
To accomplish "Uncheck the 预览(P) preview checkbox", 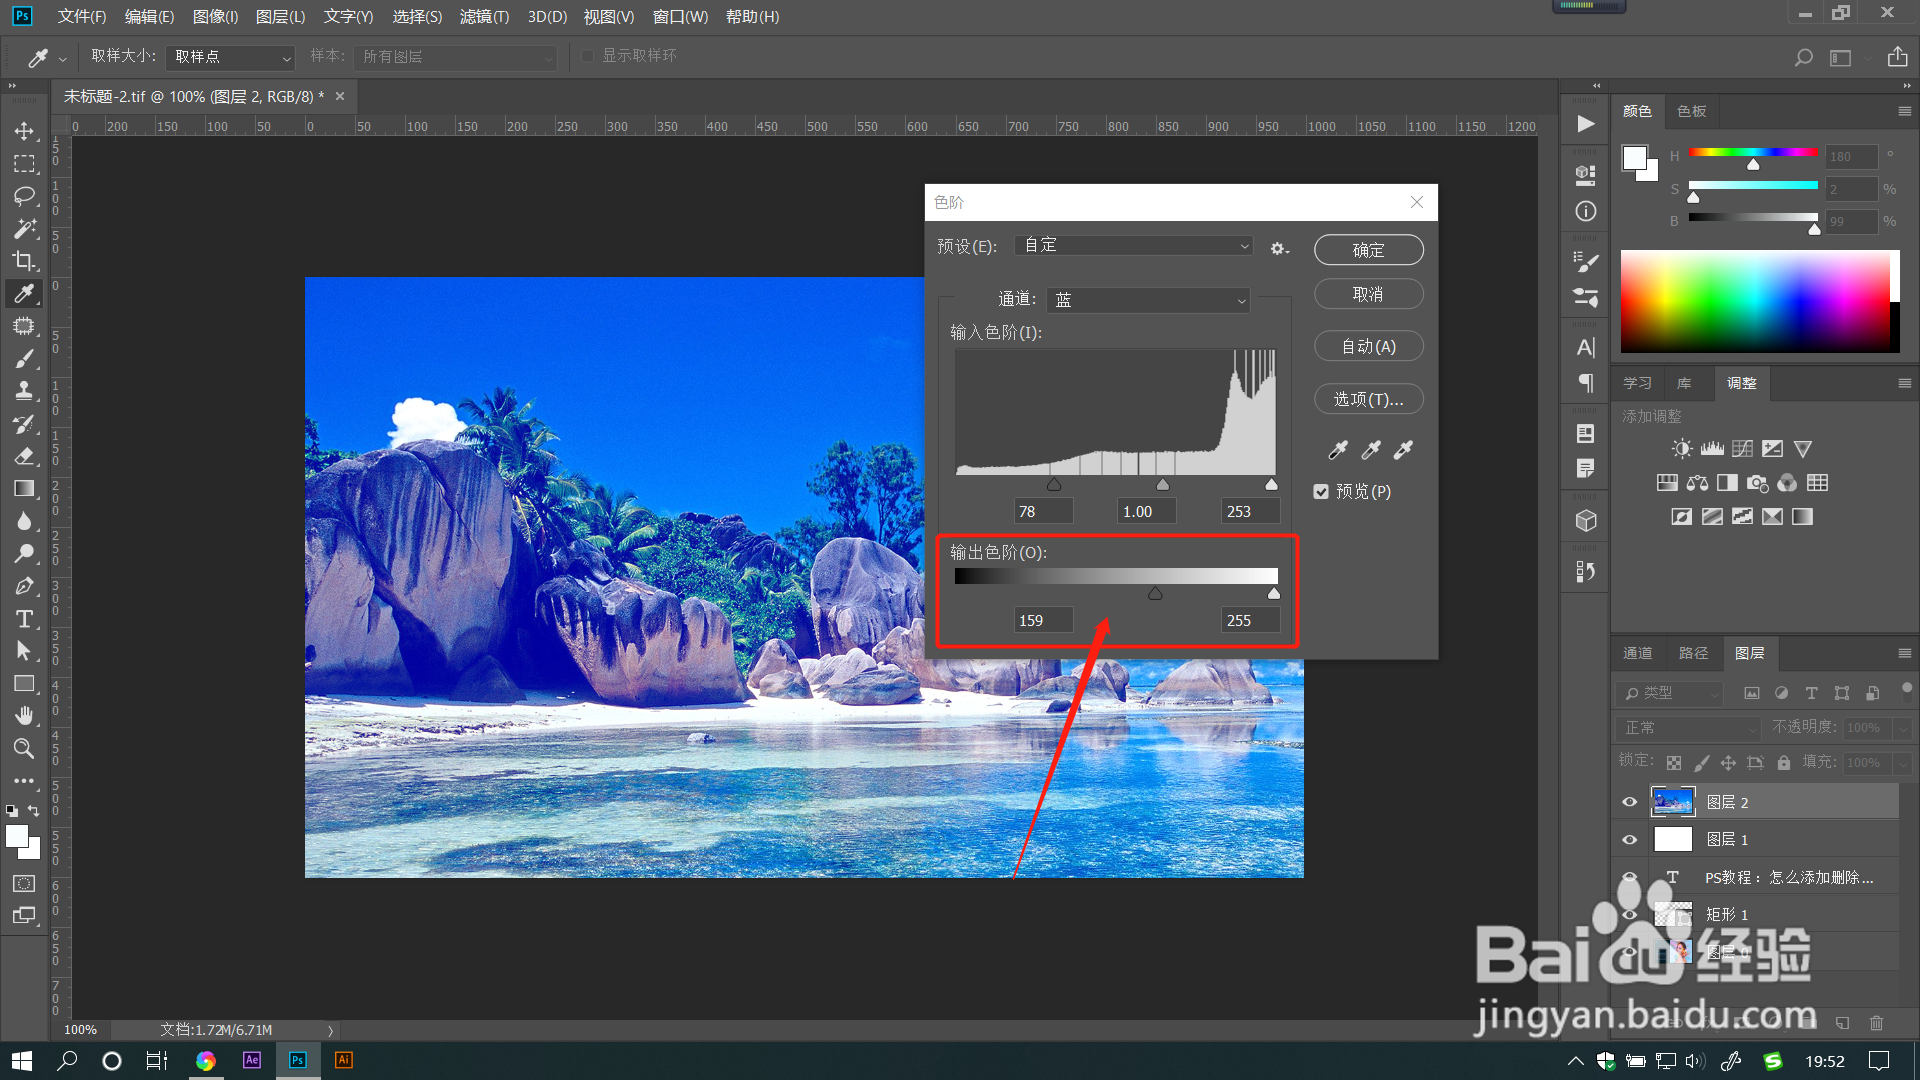I will click(1321, 492).
